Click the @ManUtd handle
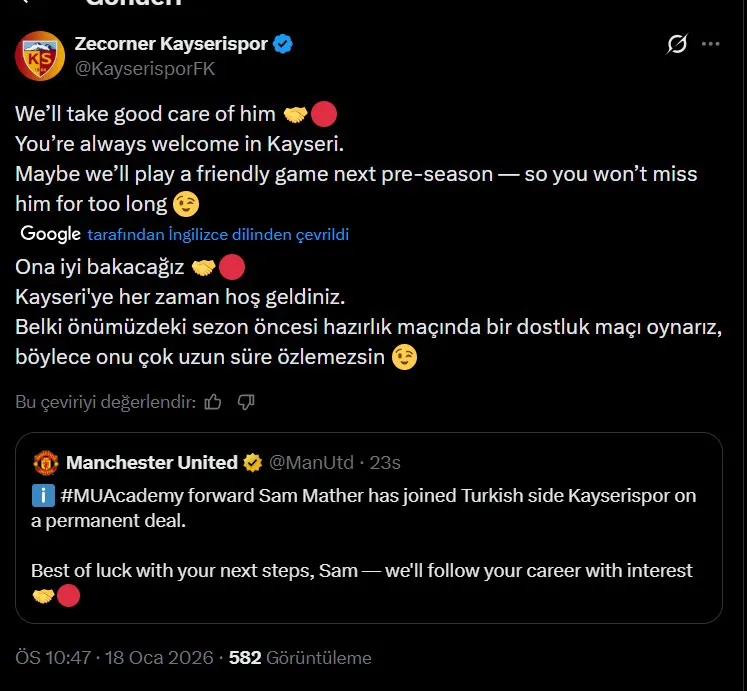 (x=312, y=462)
